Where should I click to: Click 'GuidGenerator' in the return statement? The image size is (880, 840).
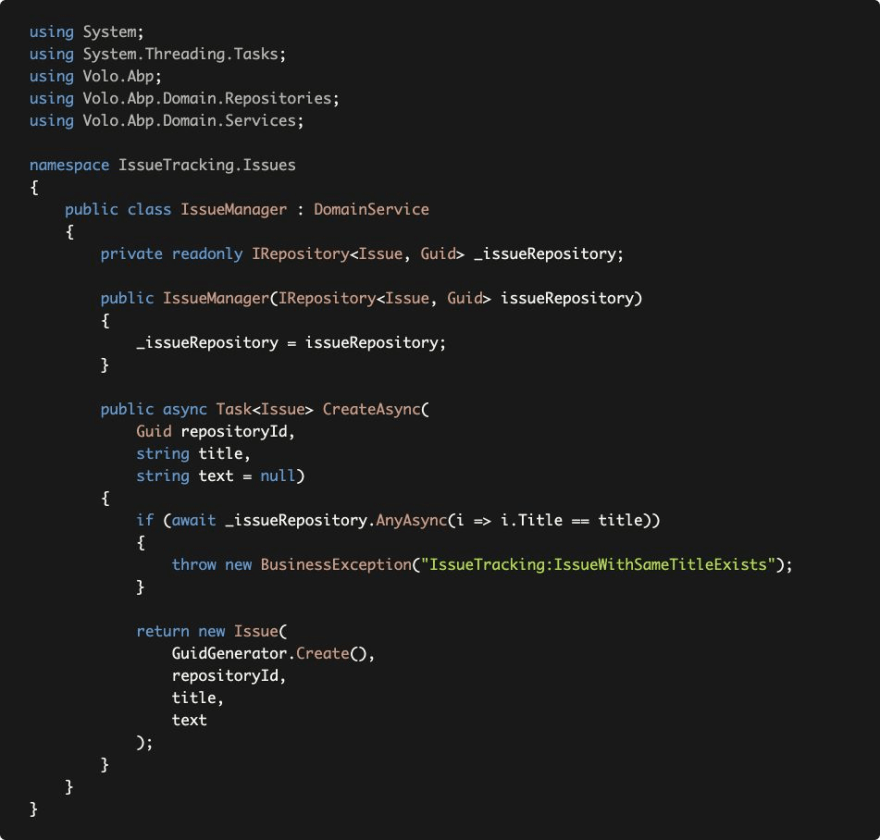pyautogui.click(x=229, y=654)
